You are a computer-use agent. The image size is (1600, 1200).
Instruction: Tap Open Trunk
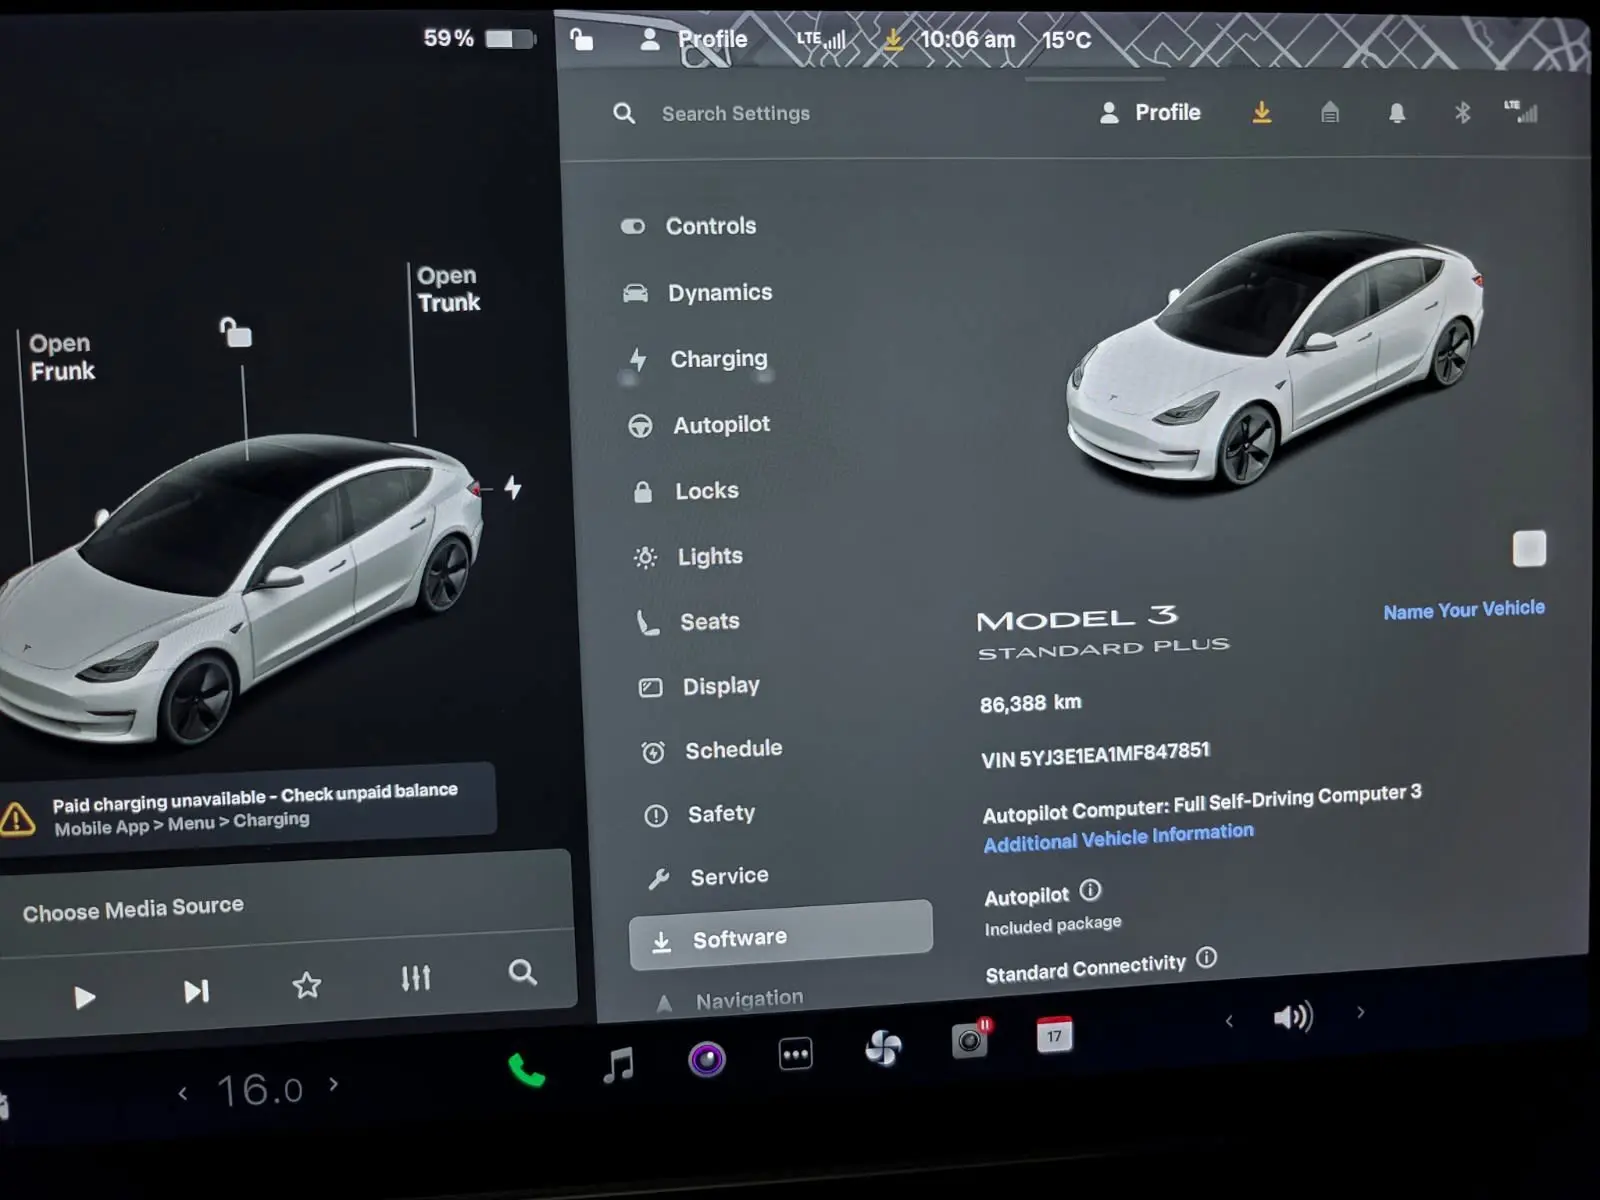[448, 289]
